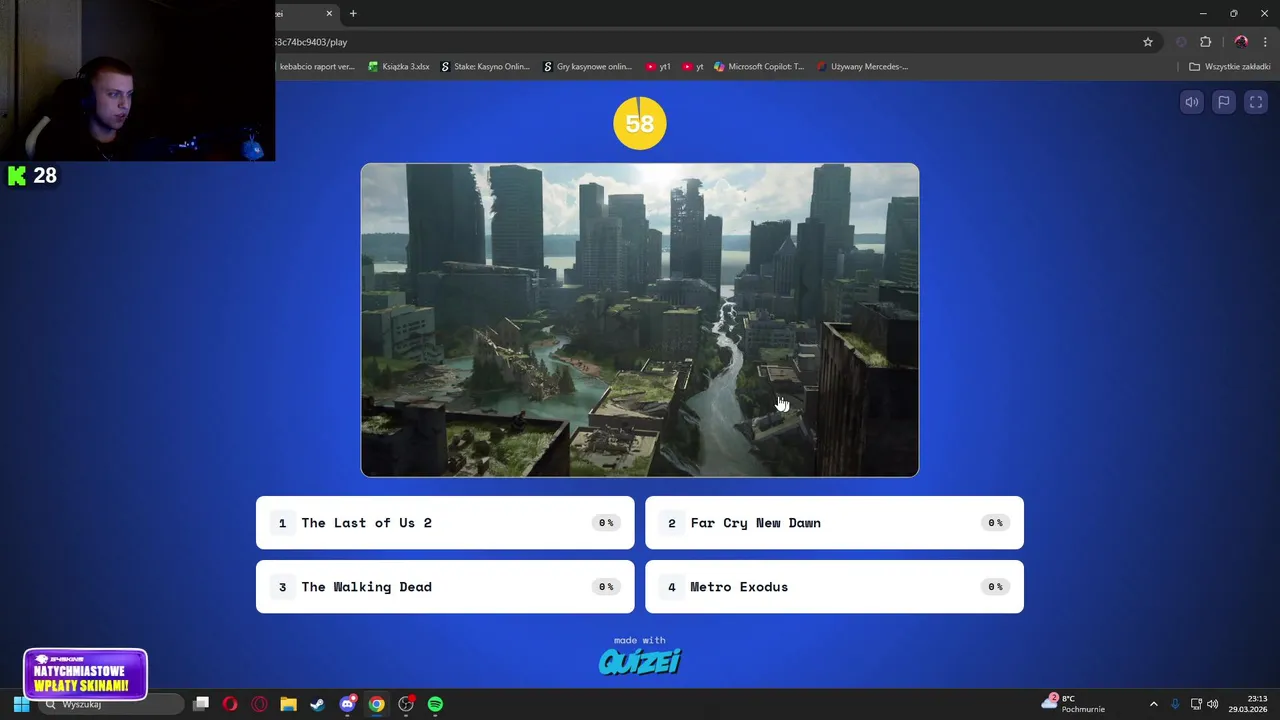1280x720 pixels.
Task: Open the kebabcio raport bookmark
Action: [x=316, y=67]
